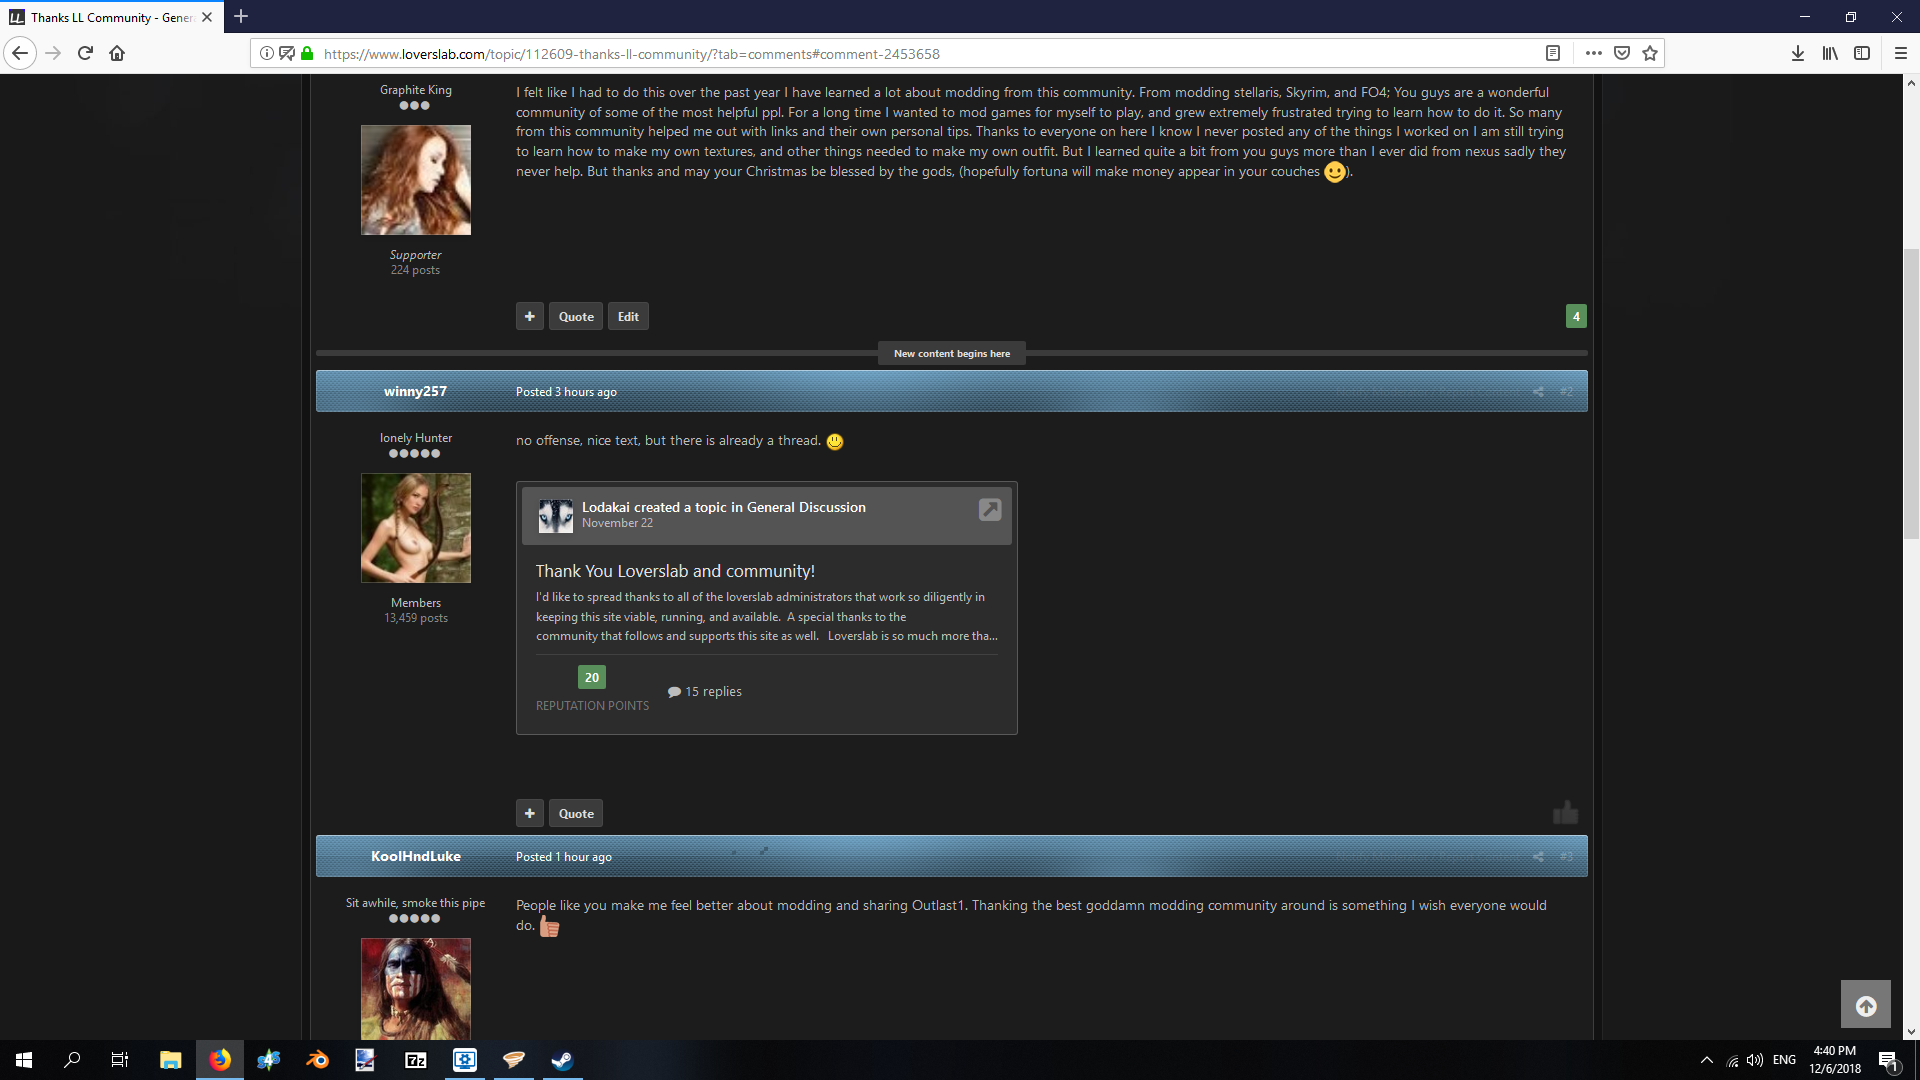Image resolution: width=1920 pixels, height=1080 pixels.
Task: Open KoolHndLuke's profile
Action: click(416, 857)
